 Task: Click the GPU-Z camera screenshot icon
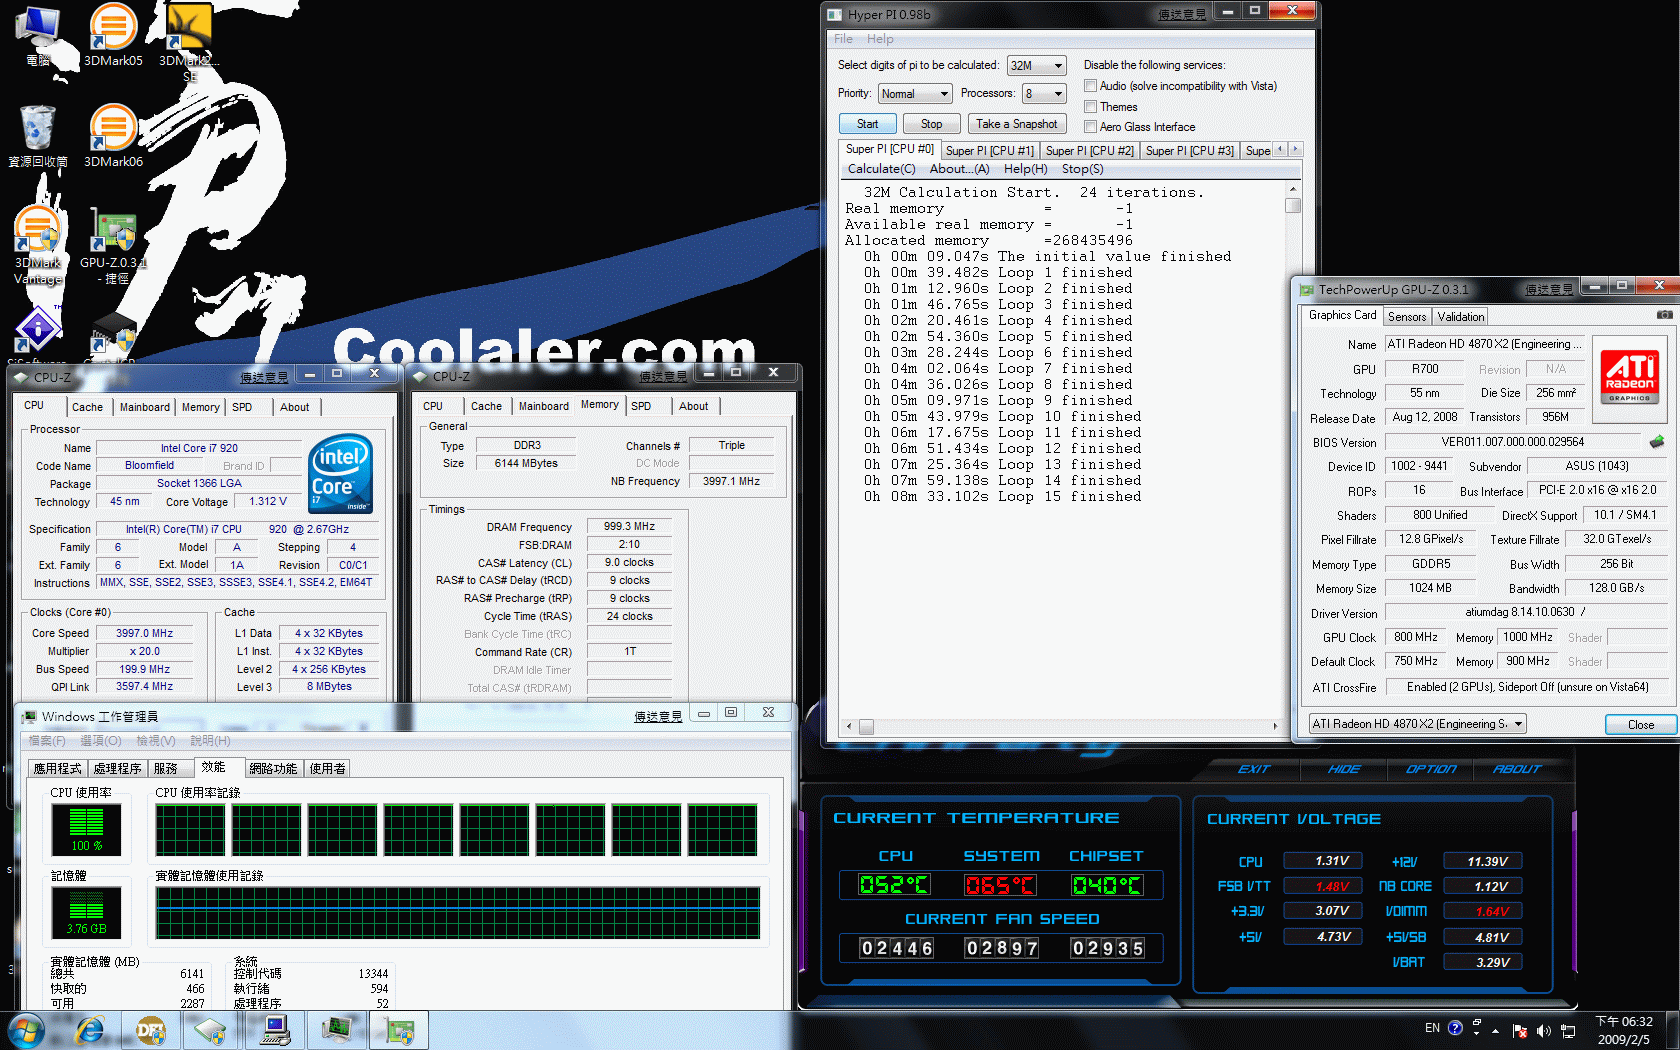[1664, 315]
